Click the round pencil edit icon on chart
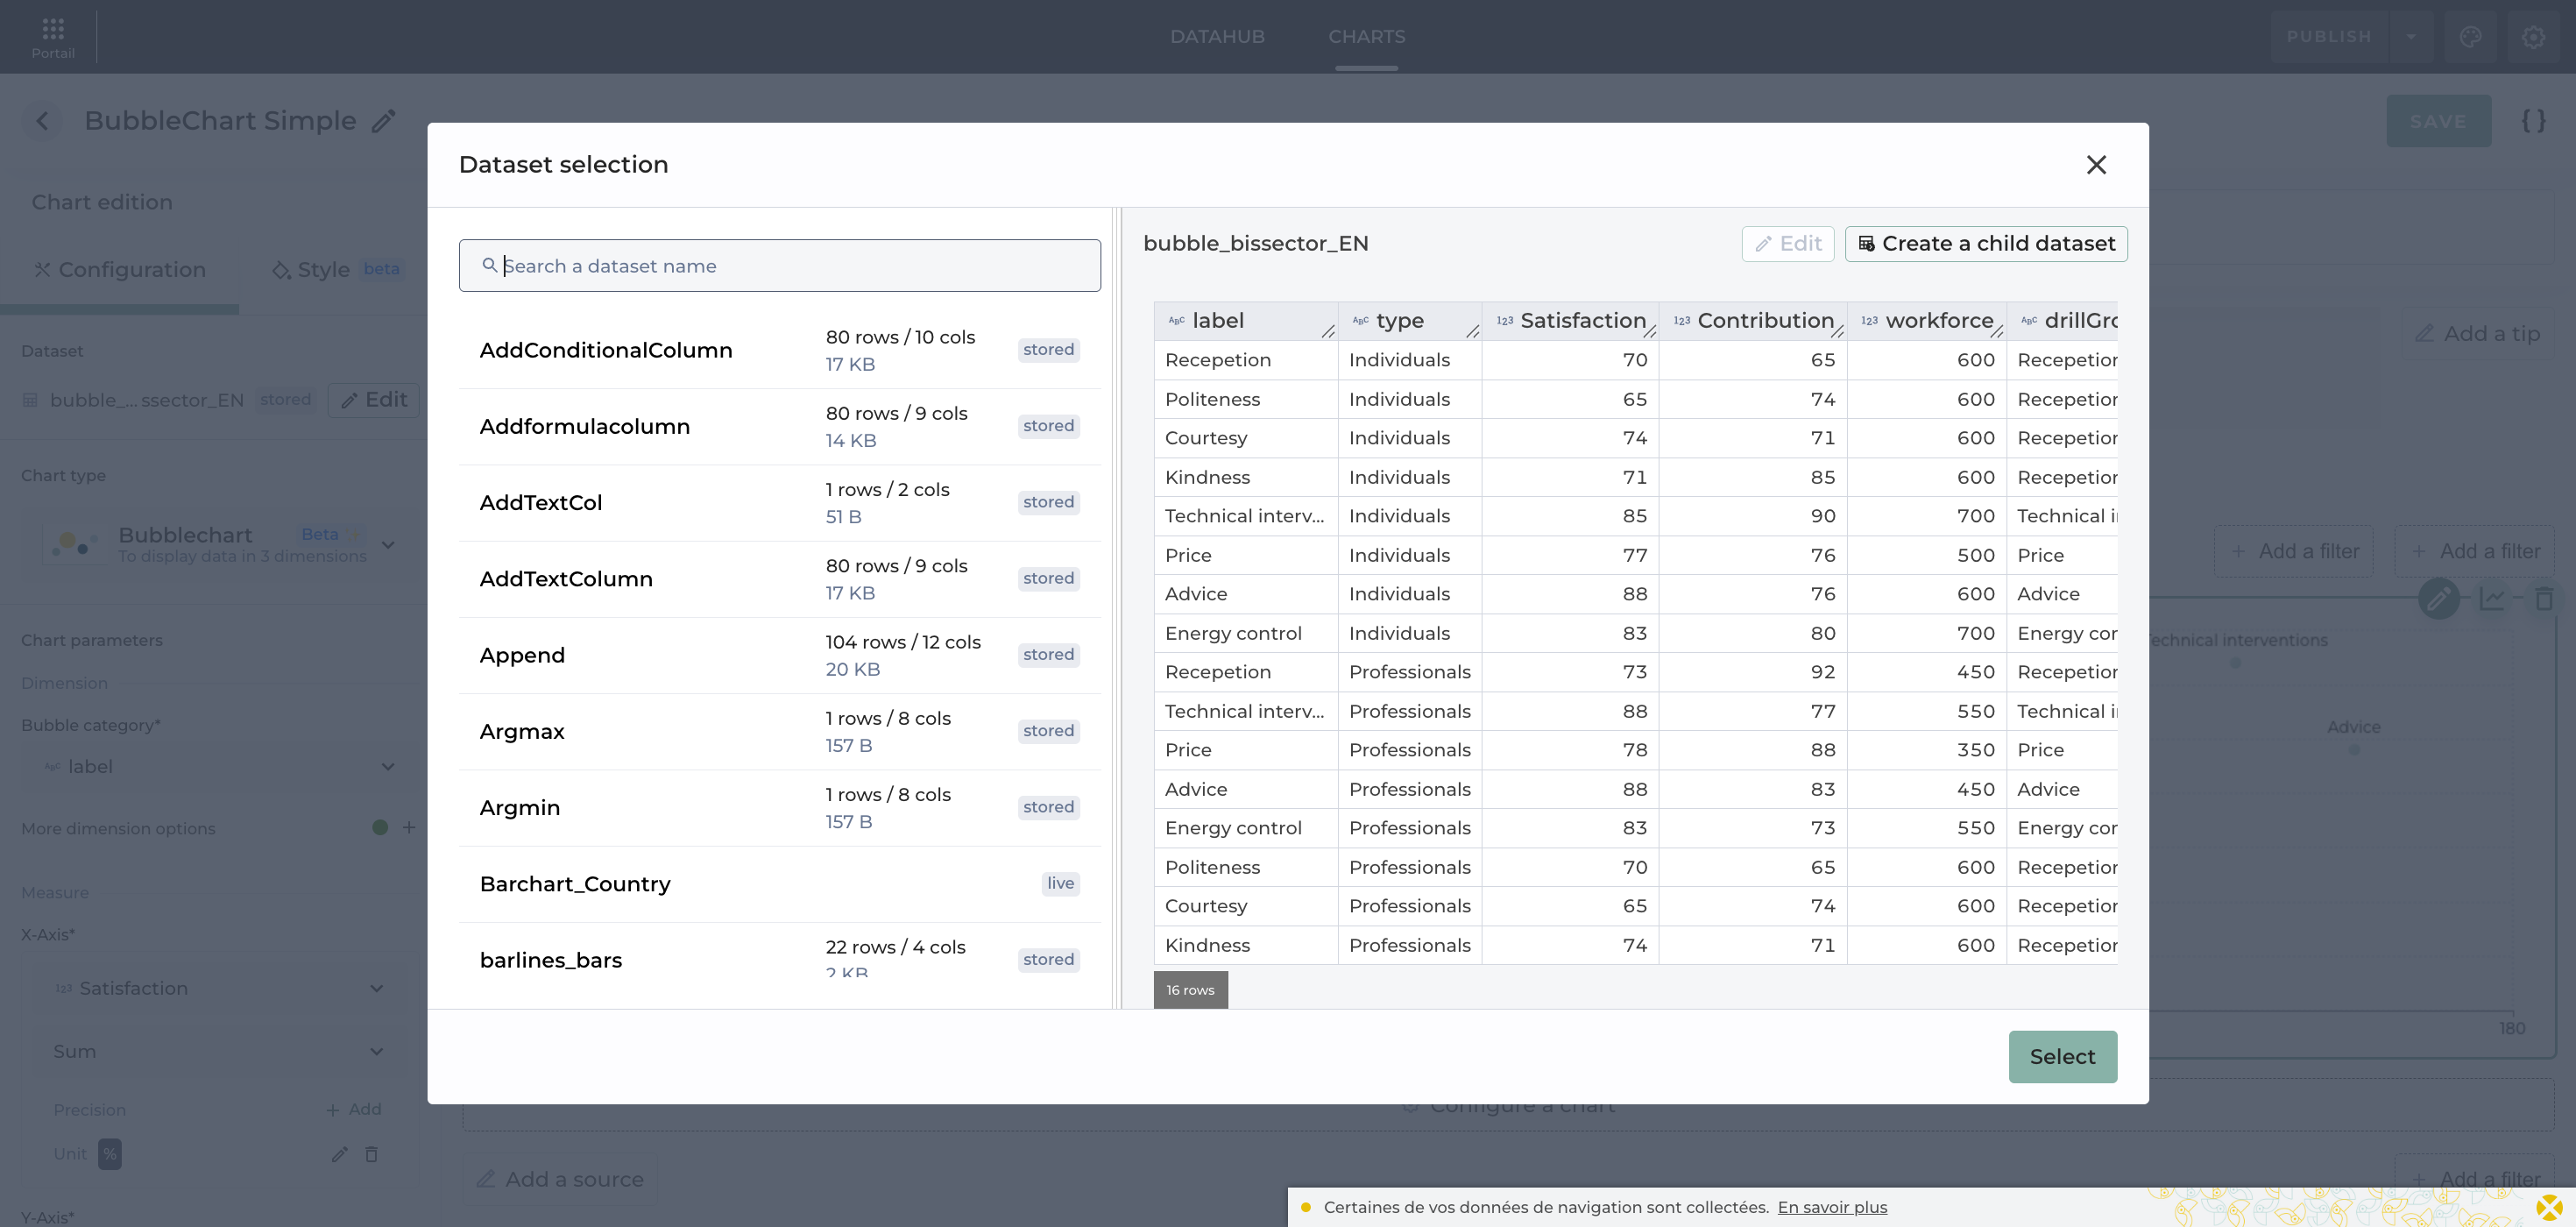This screenshot has height=1227, width=2576. 2438,599
